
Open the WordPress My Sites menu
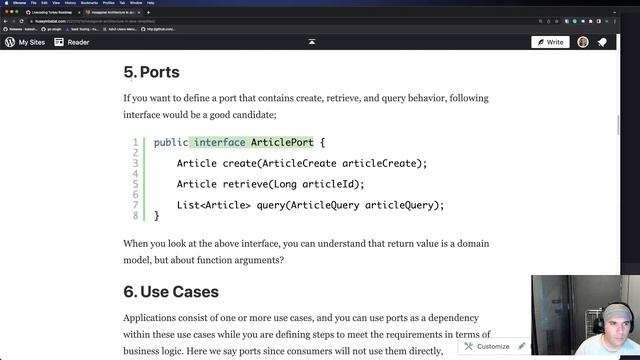(x=25, y=42)
